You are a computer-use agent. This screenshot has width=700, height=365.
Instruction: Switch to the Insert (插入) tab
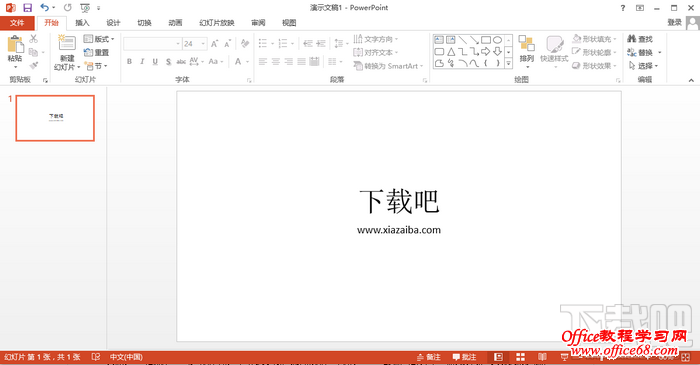coord(82,23)
